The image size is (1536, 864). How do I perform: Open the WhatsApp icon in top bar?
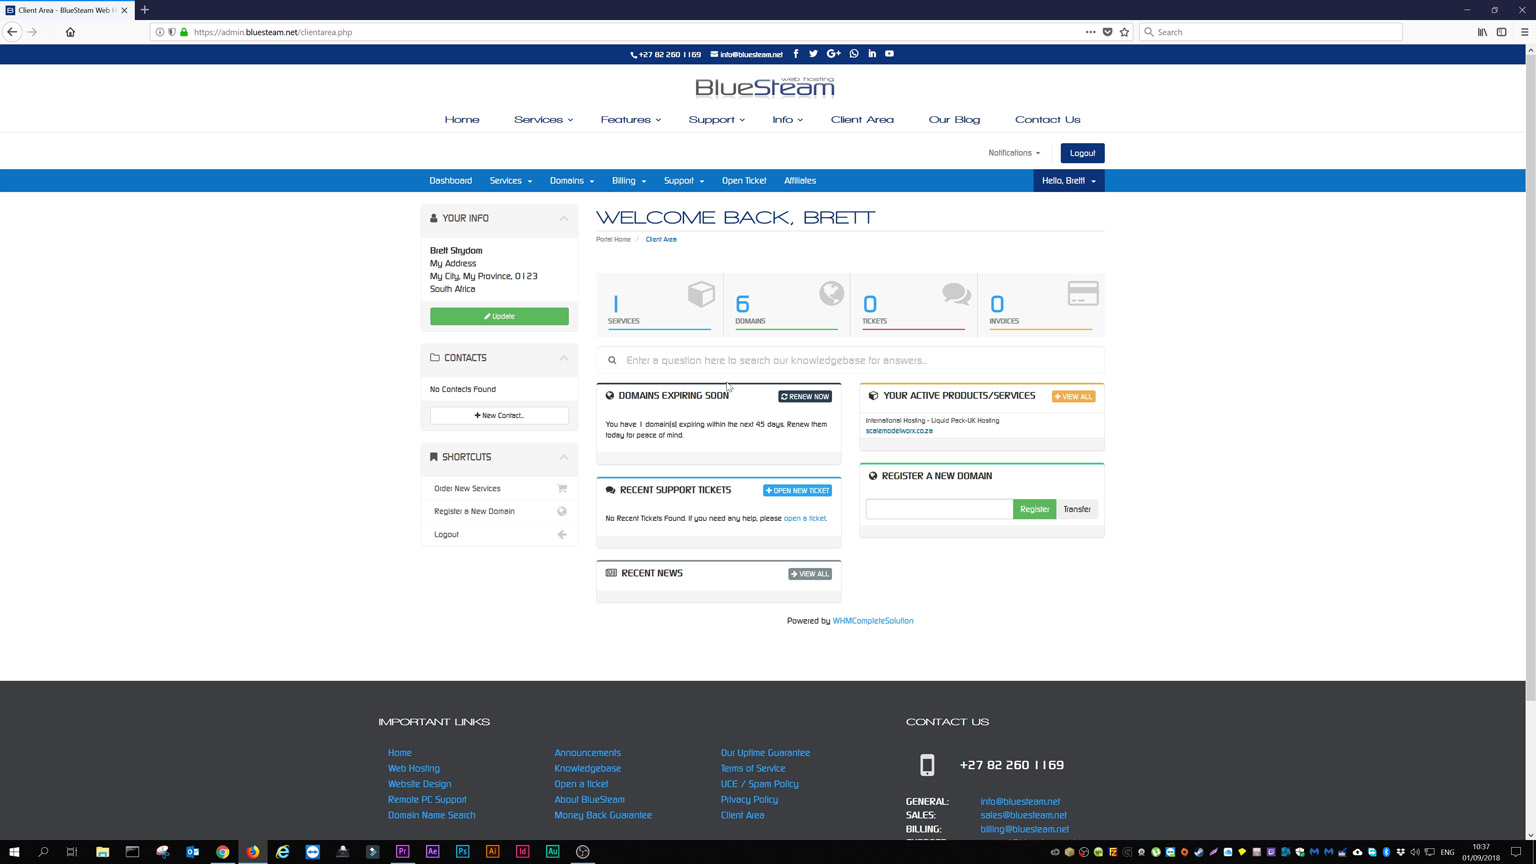click(854, 54)
